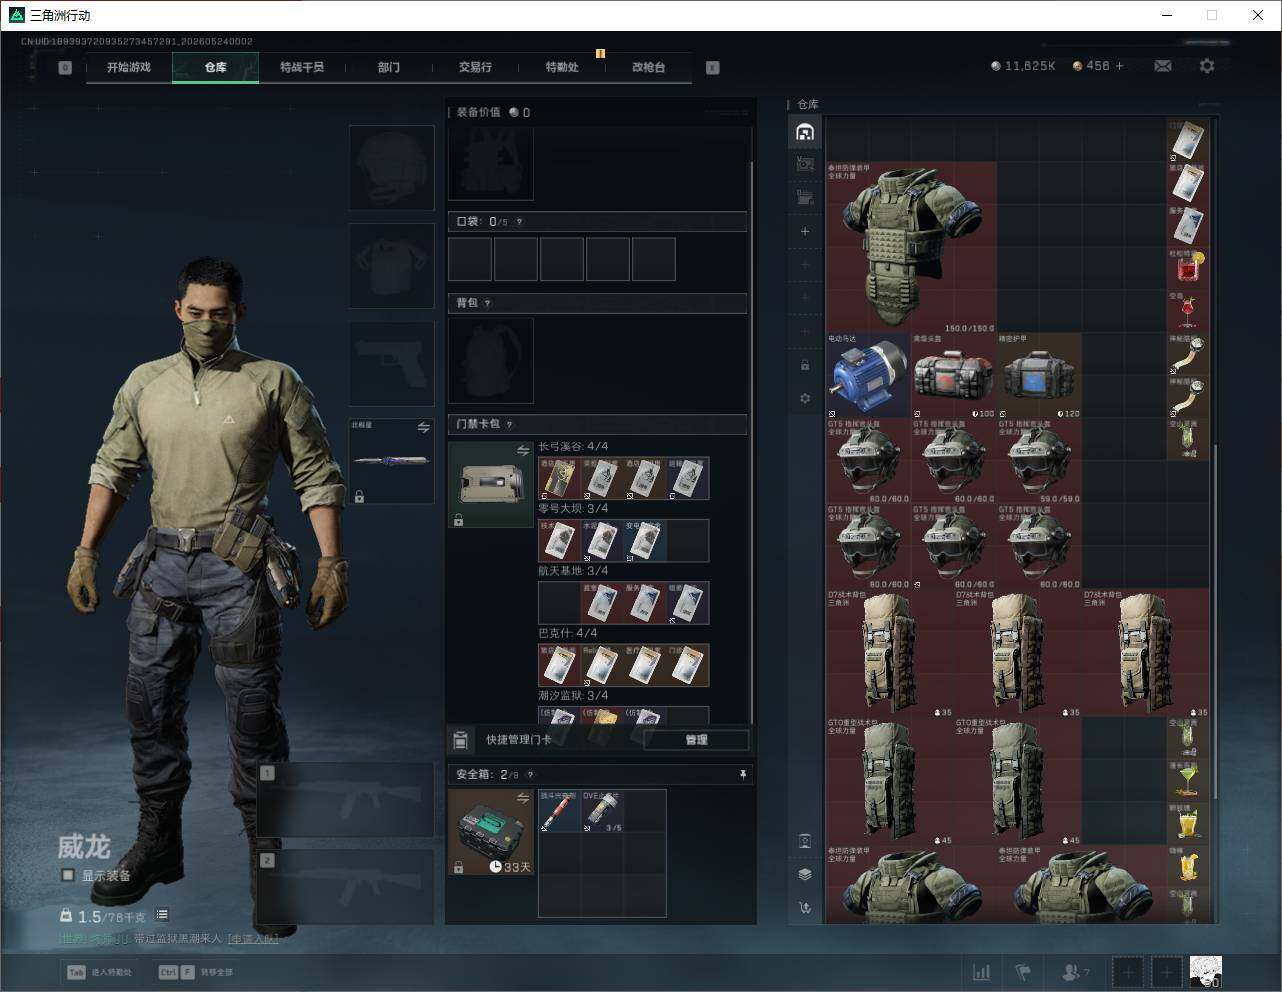Swap the melee weapon slot item
1282x992 pixels.
tap(424, 428)
